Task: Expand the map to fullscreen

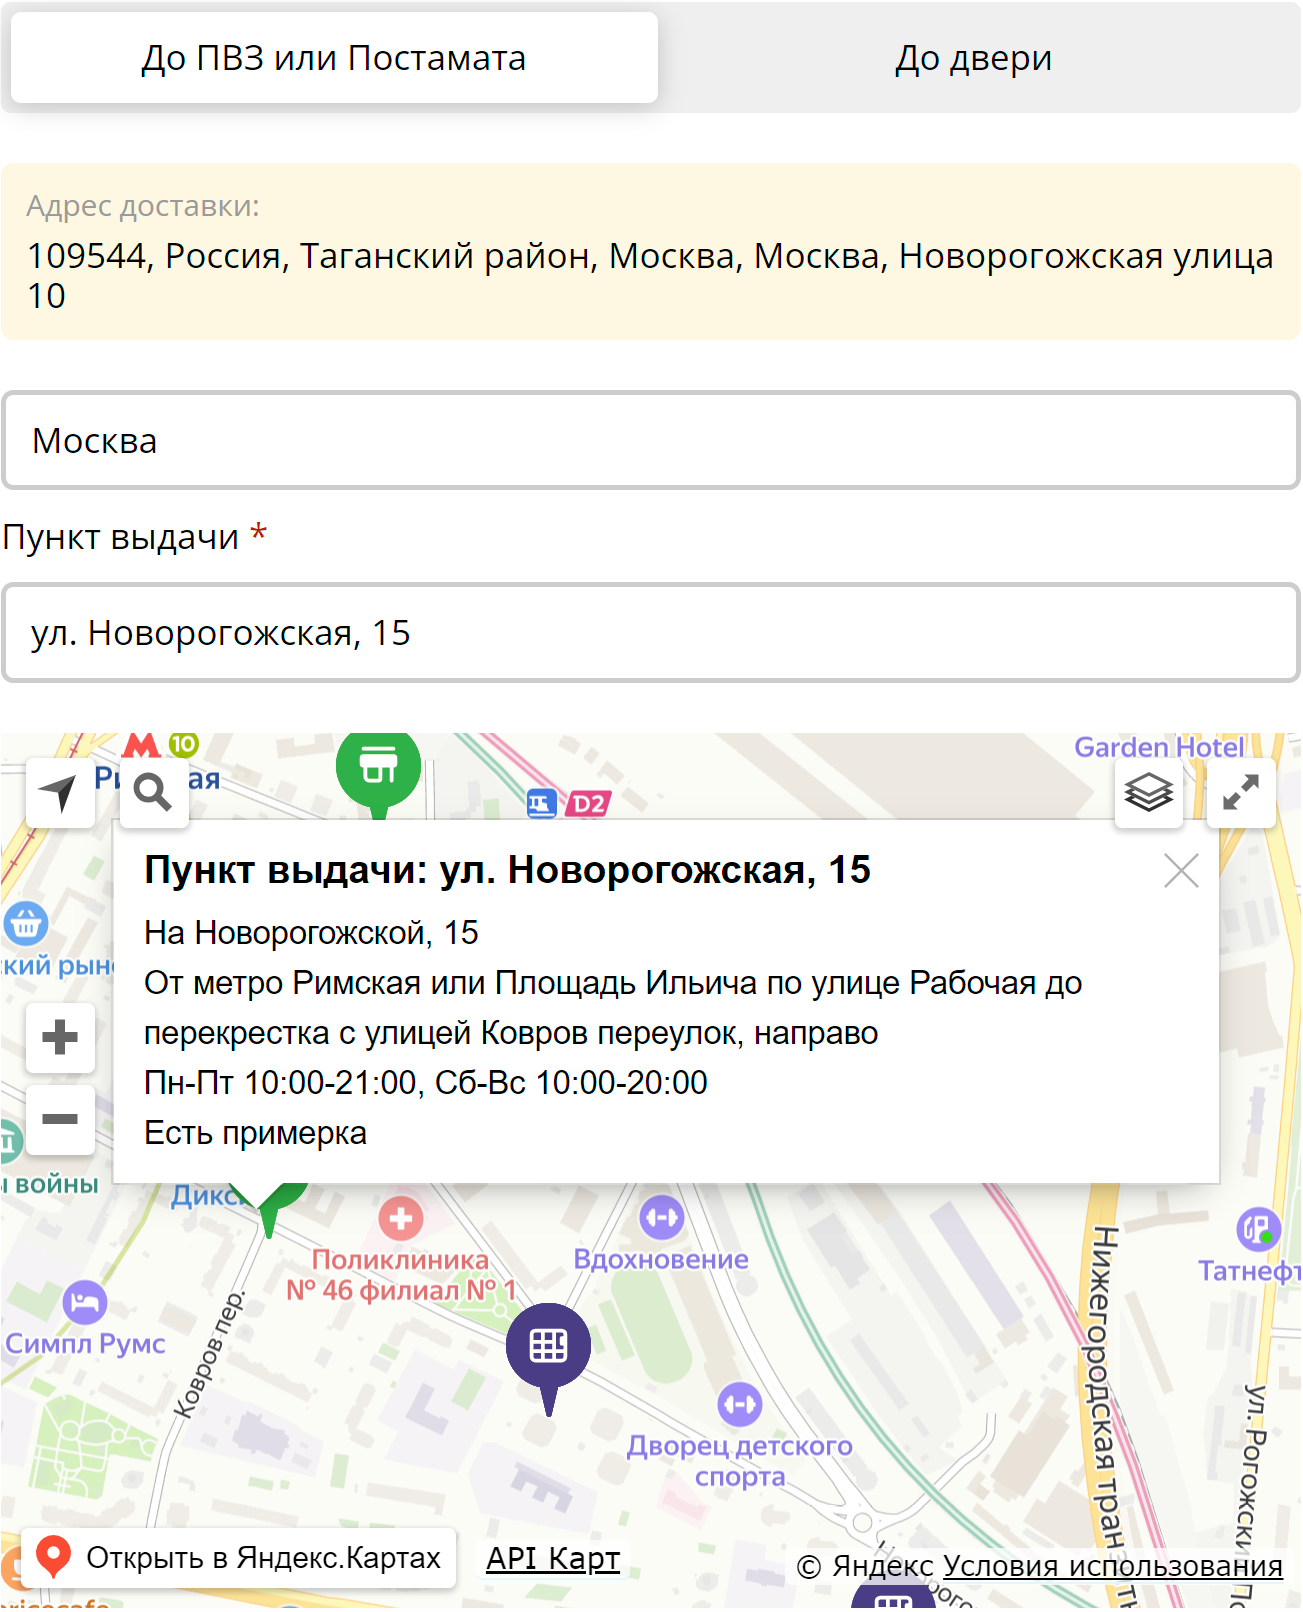Action: [1241, 793]
